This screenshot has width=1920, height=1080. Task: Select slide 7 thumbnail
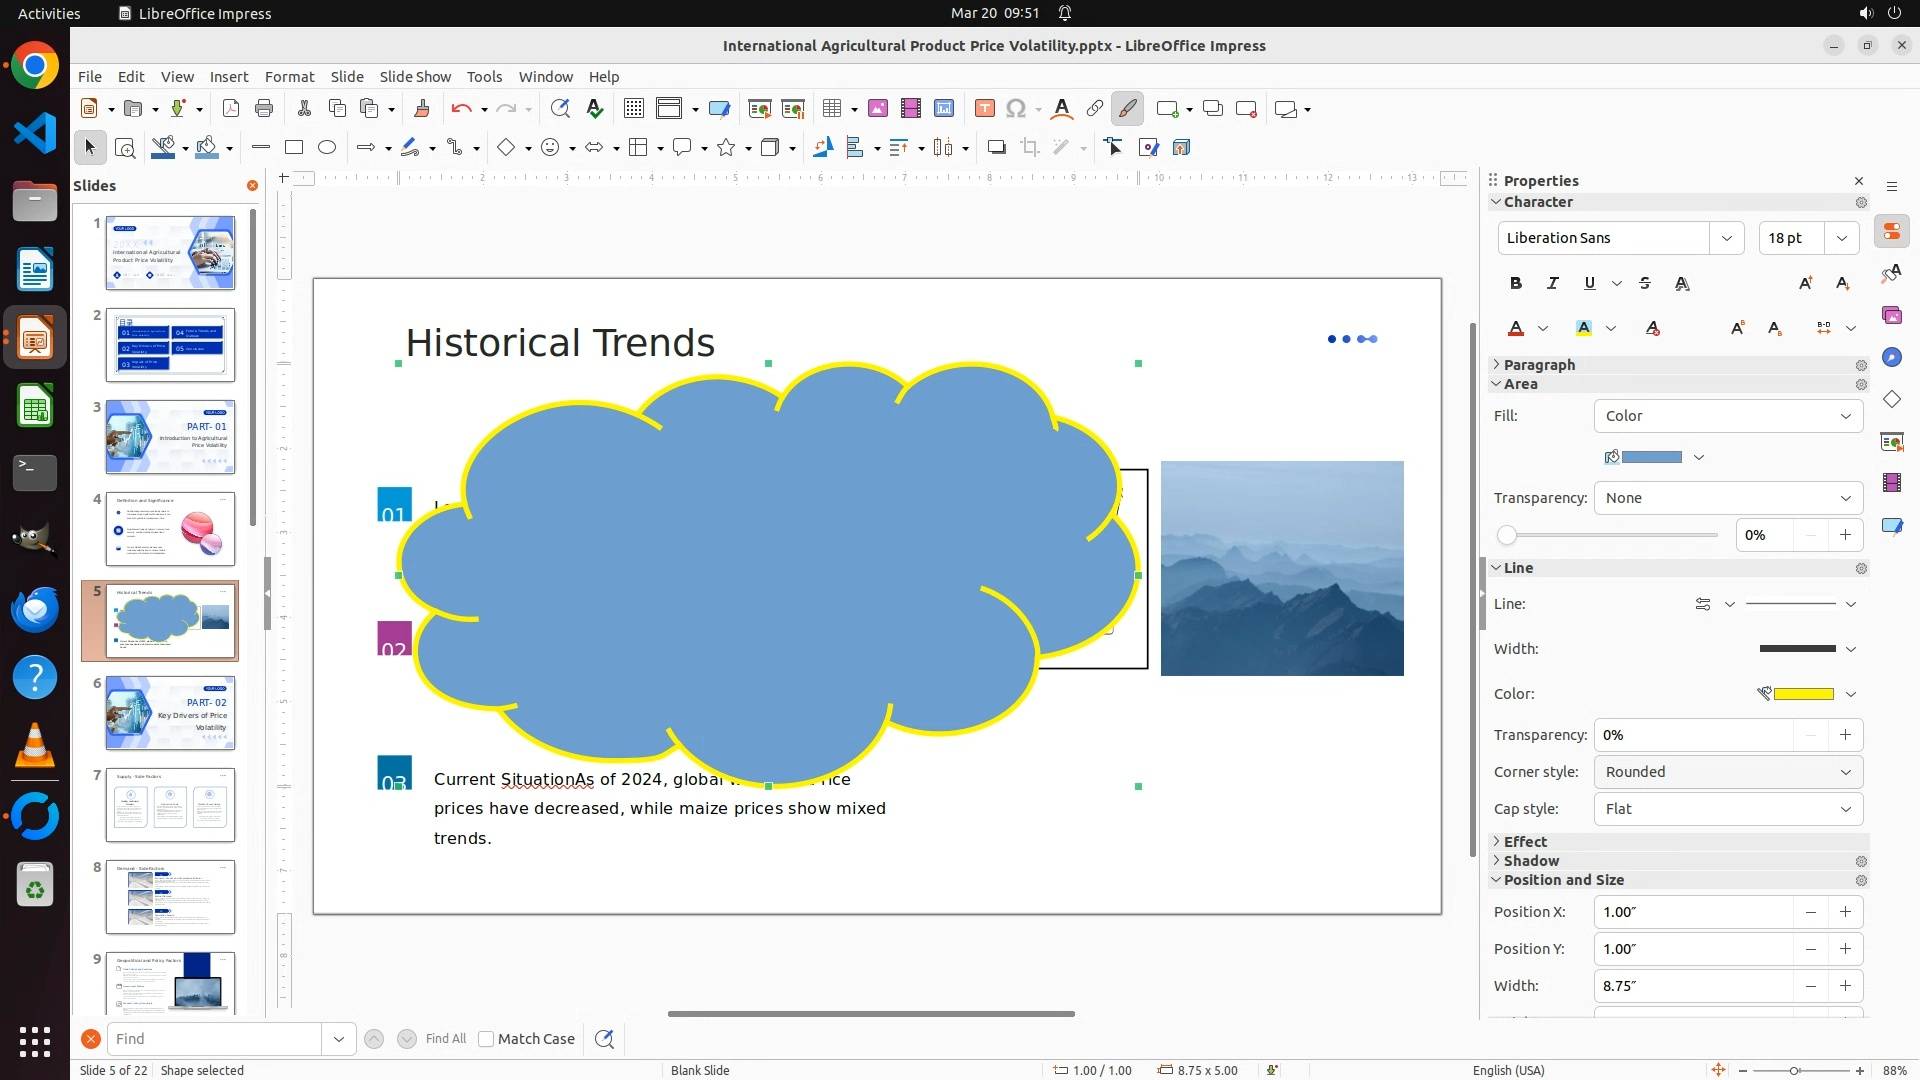(170, 805)
